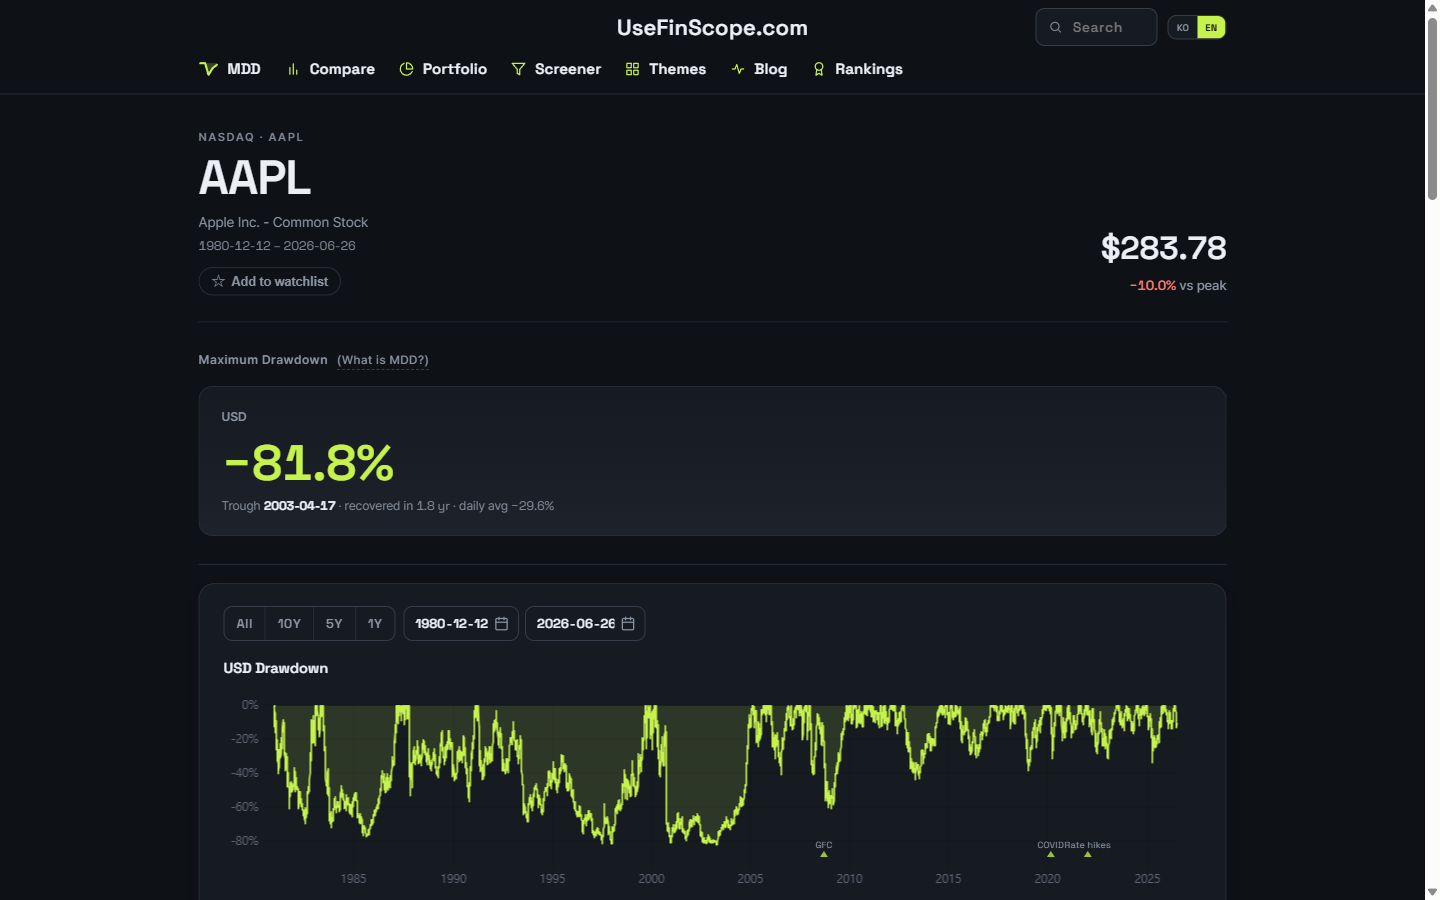Click the page scrollbar thumb
The height and width of the screenshot is (900, 1440).
[x=1432, y=108]
